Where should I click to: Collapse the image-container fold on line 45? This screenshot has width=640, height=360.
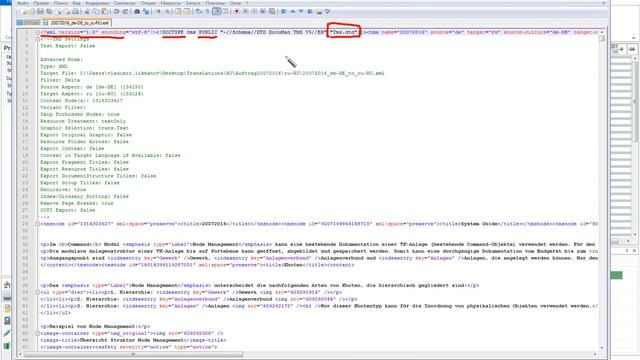point(37,333)
